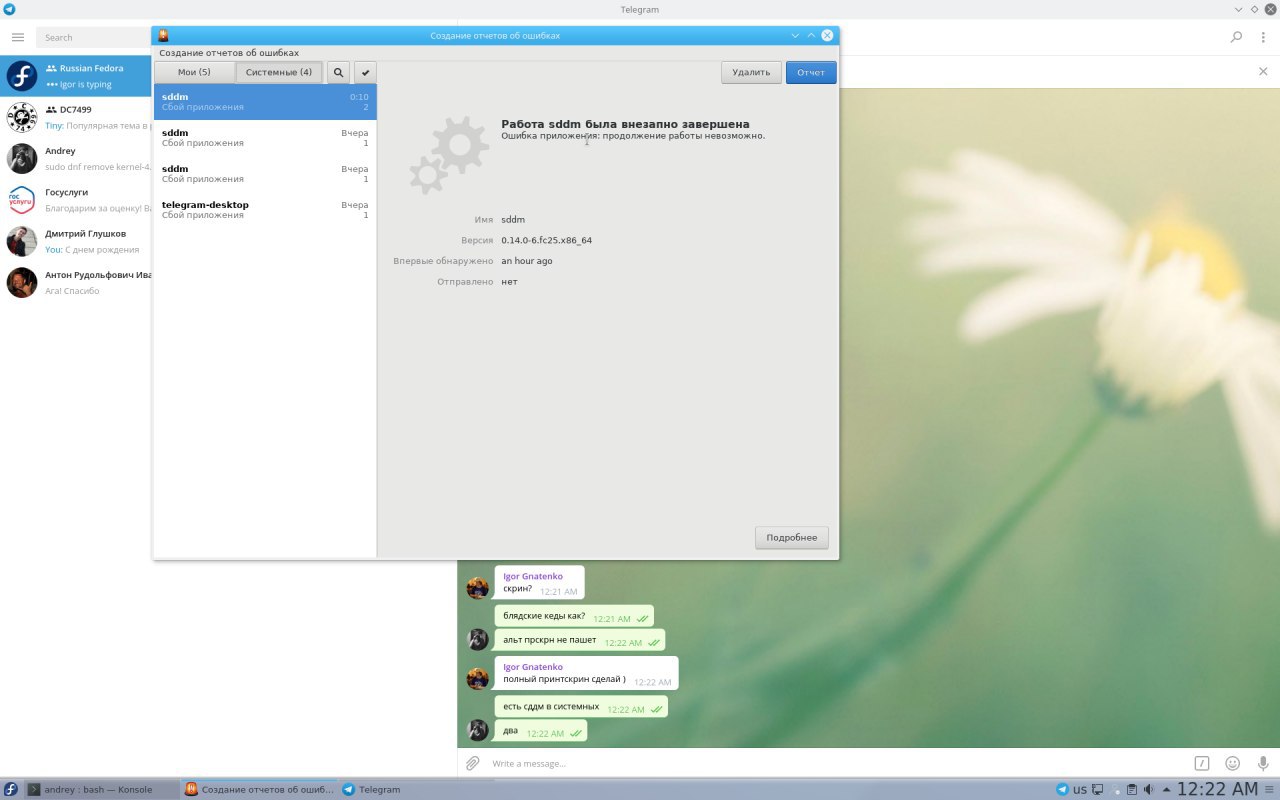This screenshot has width=1280, height=800.
Task: Click Igor Gnatenko's avatar beside "скрин?"
Action: (x=478, y=587)
